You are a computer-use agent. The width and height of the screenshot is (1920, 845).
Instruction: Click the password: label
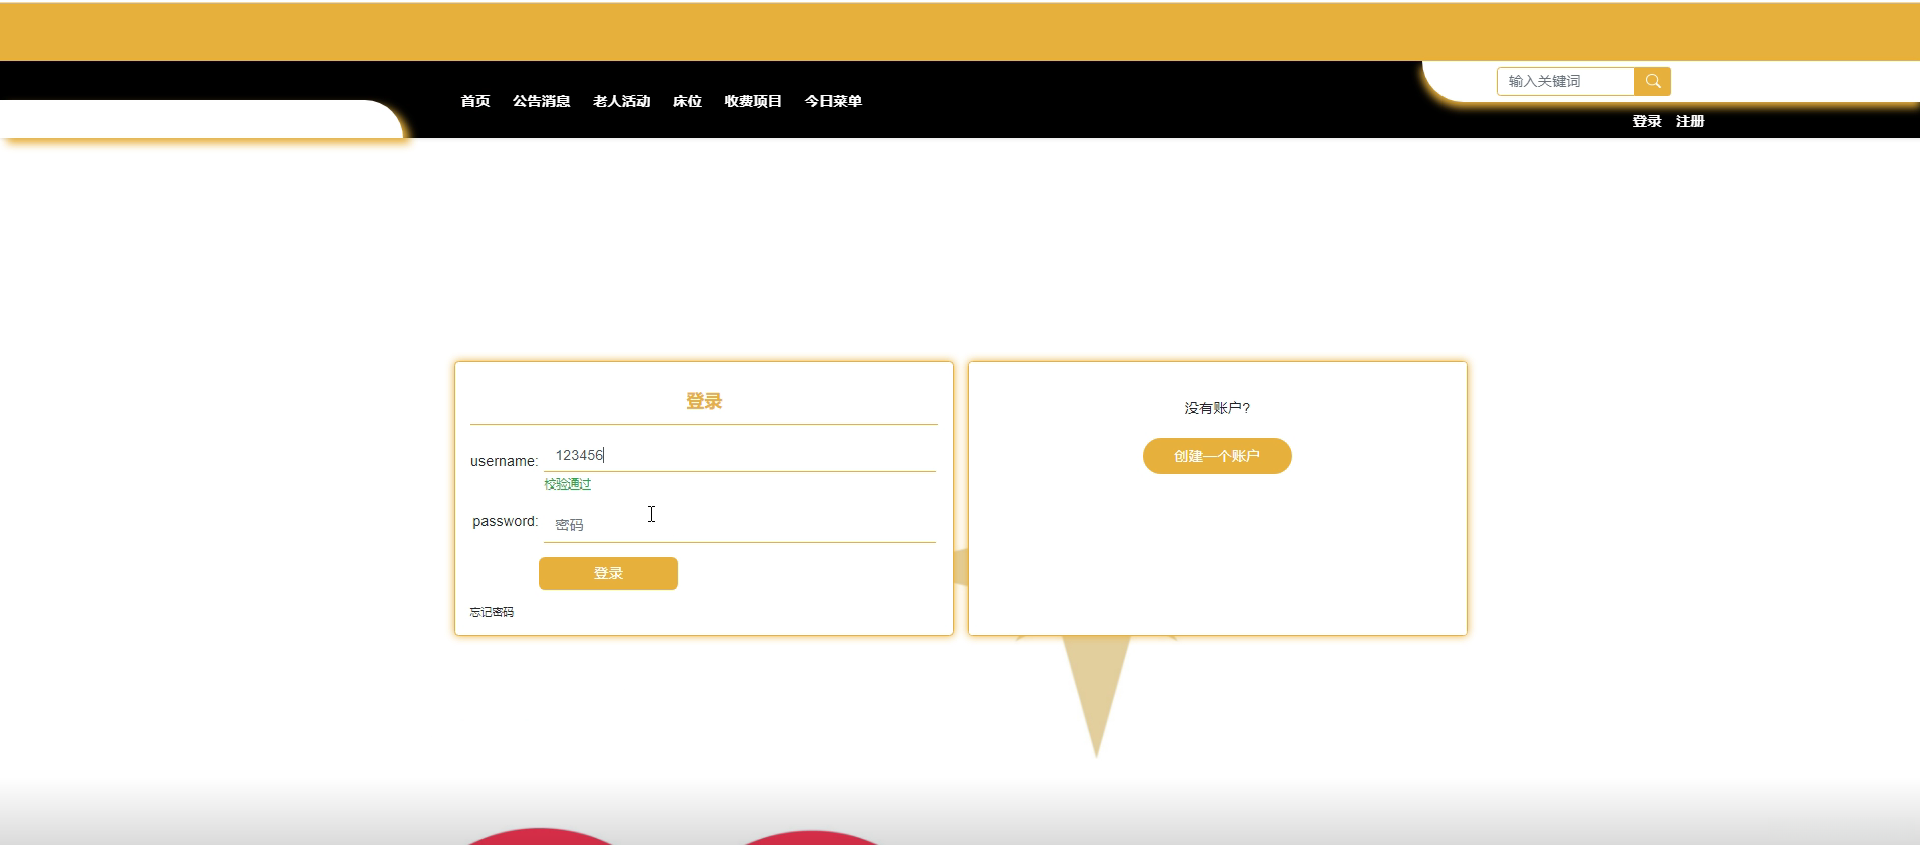tap(505, 521)
